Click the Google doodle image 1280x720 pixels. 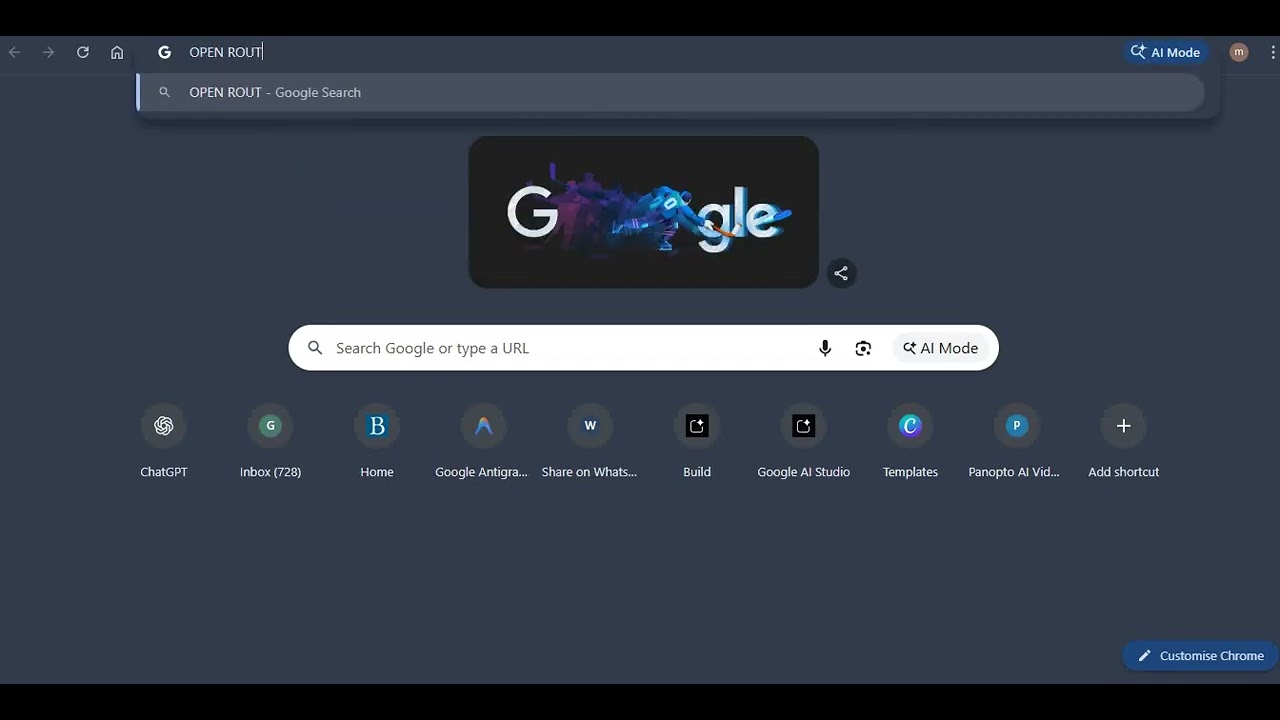(x=643, y=212)
